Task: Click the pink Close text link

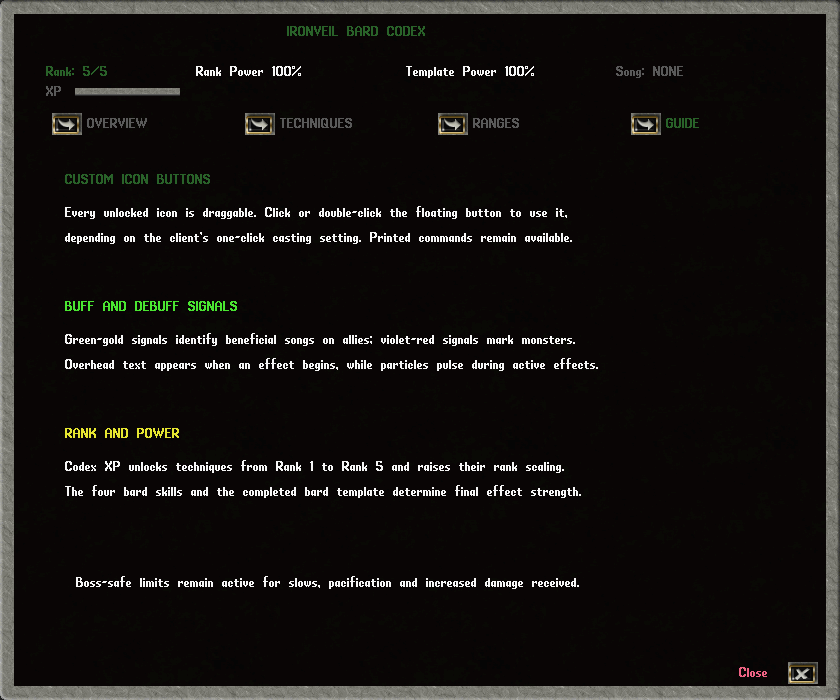Action: 753,673
